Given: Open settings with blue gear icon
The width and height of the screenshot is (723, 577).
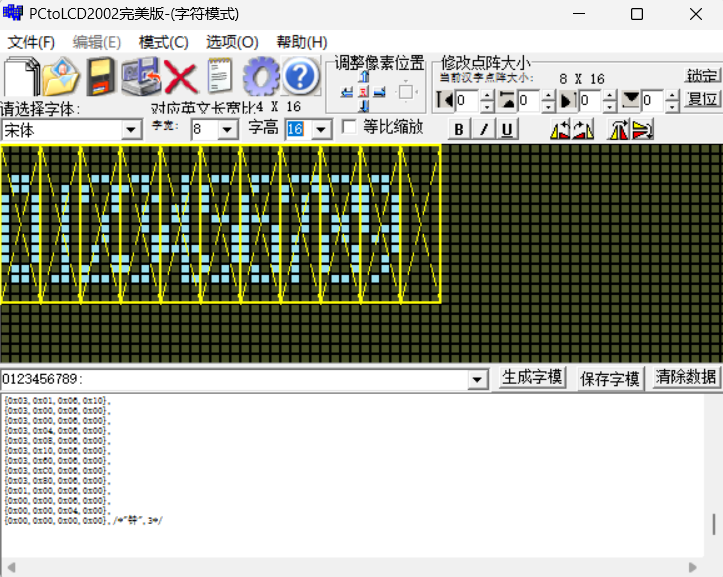Looking at the screenshot, I should 261,76.
